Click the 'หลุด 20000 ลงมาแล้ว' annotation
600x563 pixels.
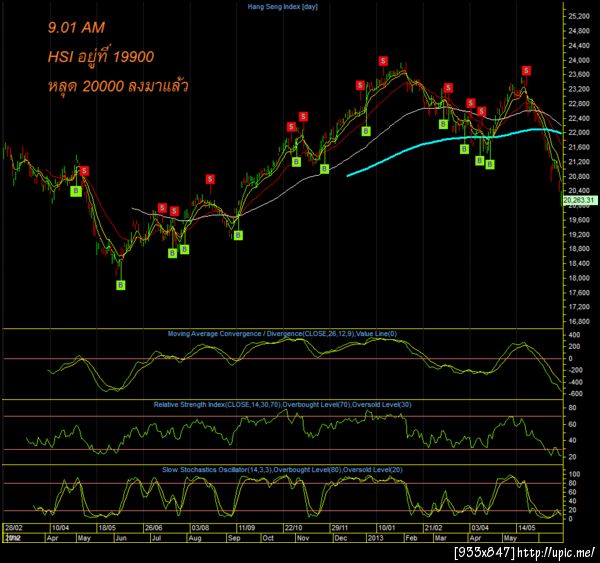coord(118,85)
